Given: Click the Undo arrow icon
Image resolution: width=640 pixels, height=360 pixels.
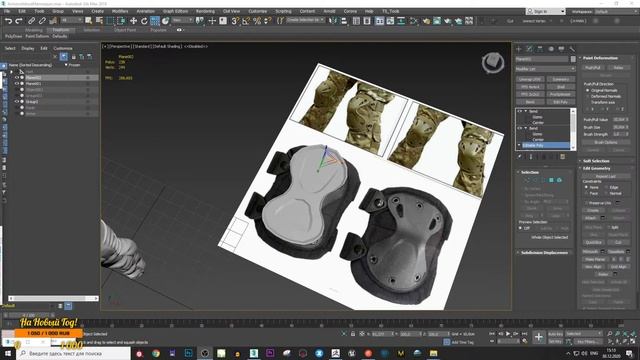Looking at the screenshot, I should coord(8,21).
